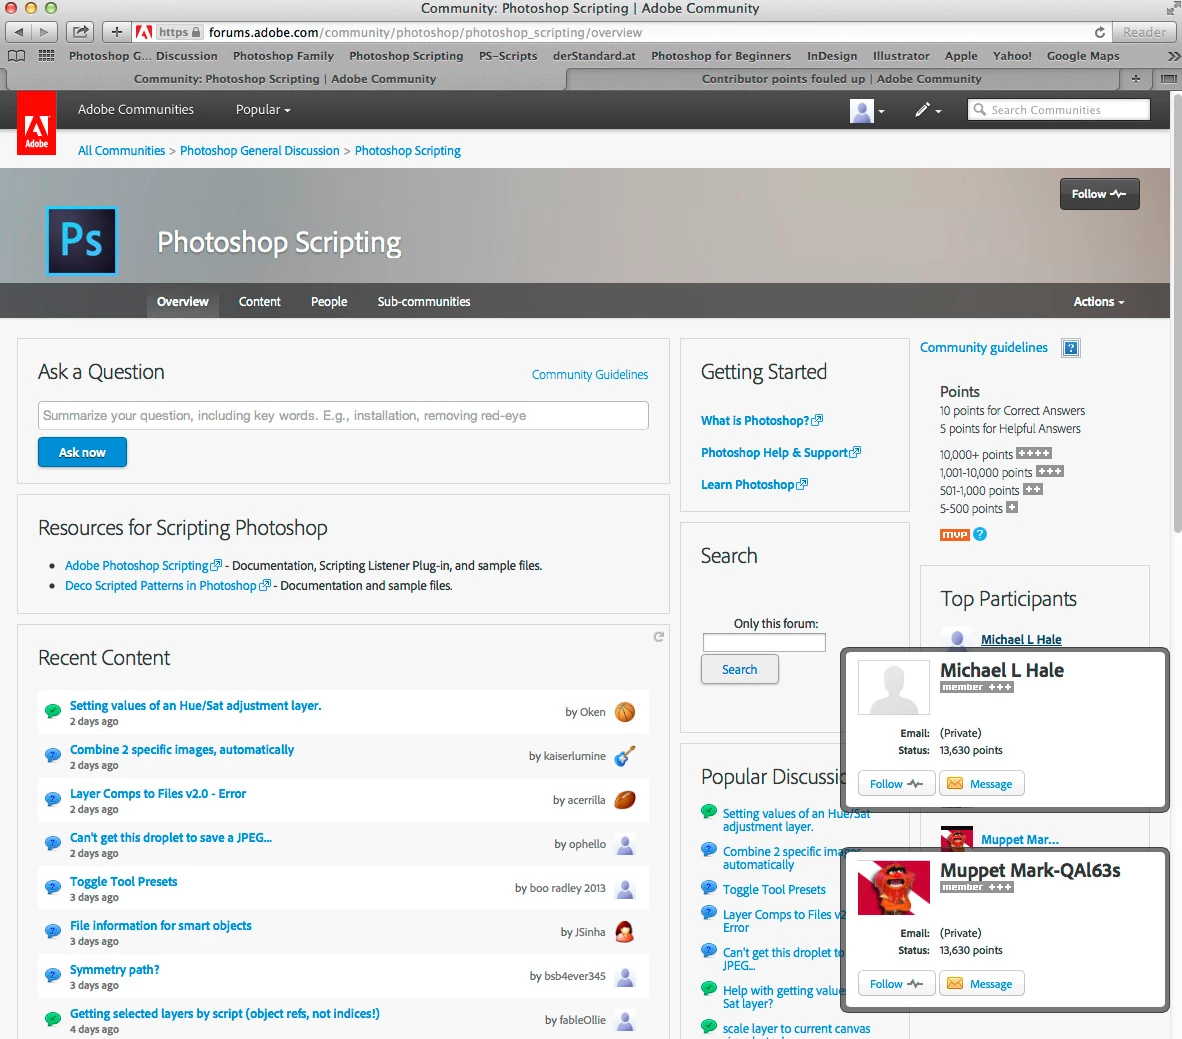
Task: Click the Muppet avatar in popup card
Action: (894, 887)
